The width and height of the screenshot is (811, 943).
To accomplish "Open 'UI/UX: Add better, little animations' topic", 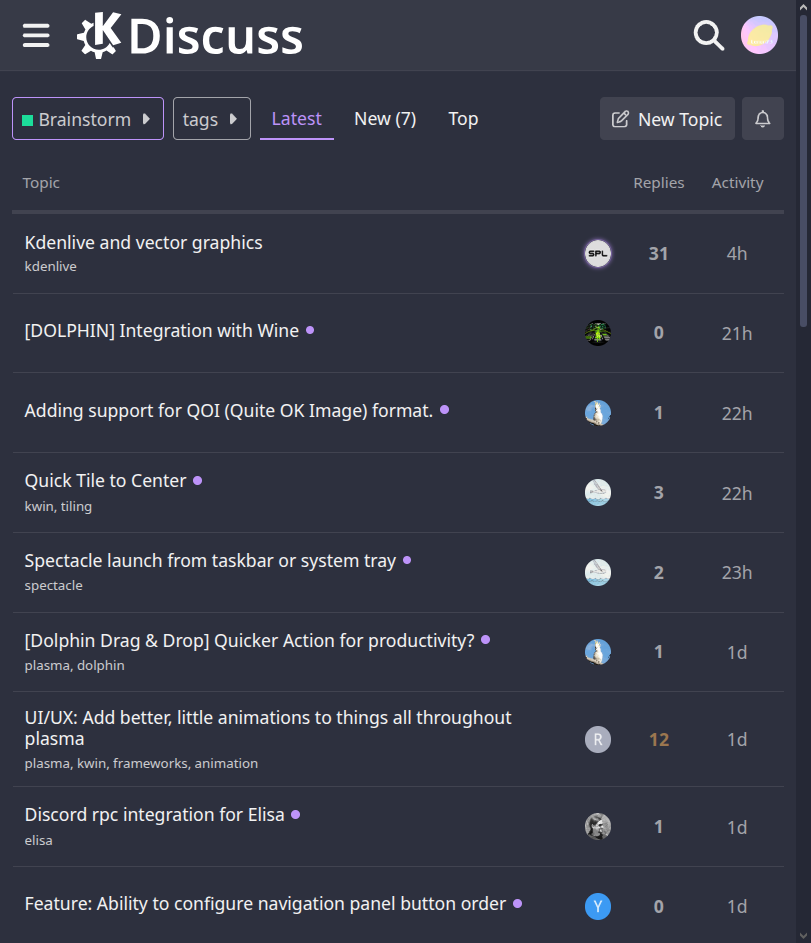I will pyautogui.click(x=268, y=728).
